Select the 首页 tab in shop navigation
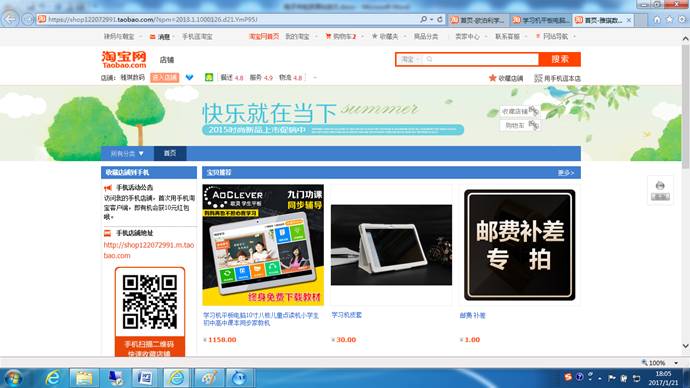The height and width of the screenshot is (388, 690). tap(170, 154)
